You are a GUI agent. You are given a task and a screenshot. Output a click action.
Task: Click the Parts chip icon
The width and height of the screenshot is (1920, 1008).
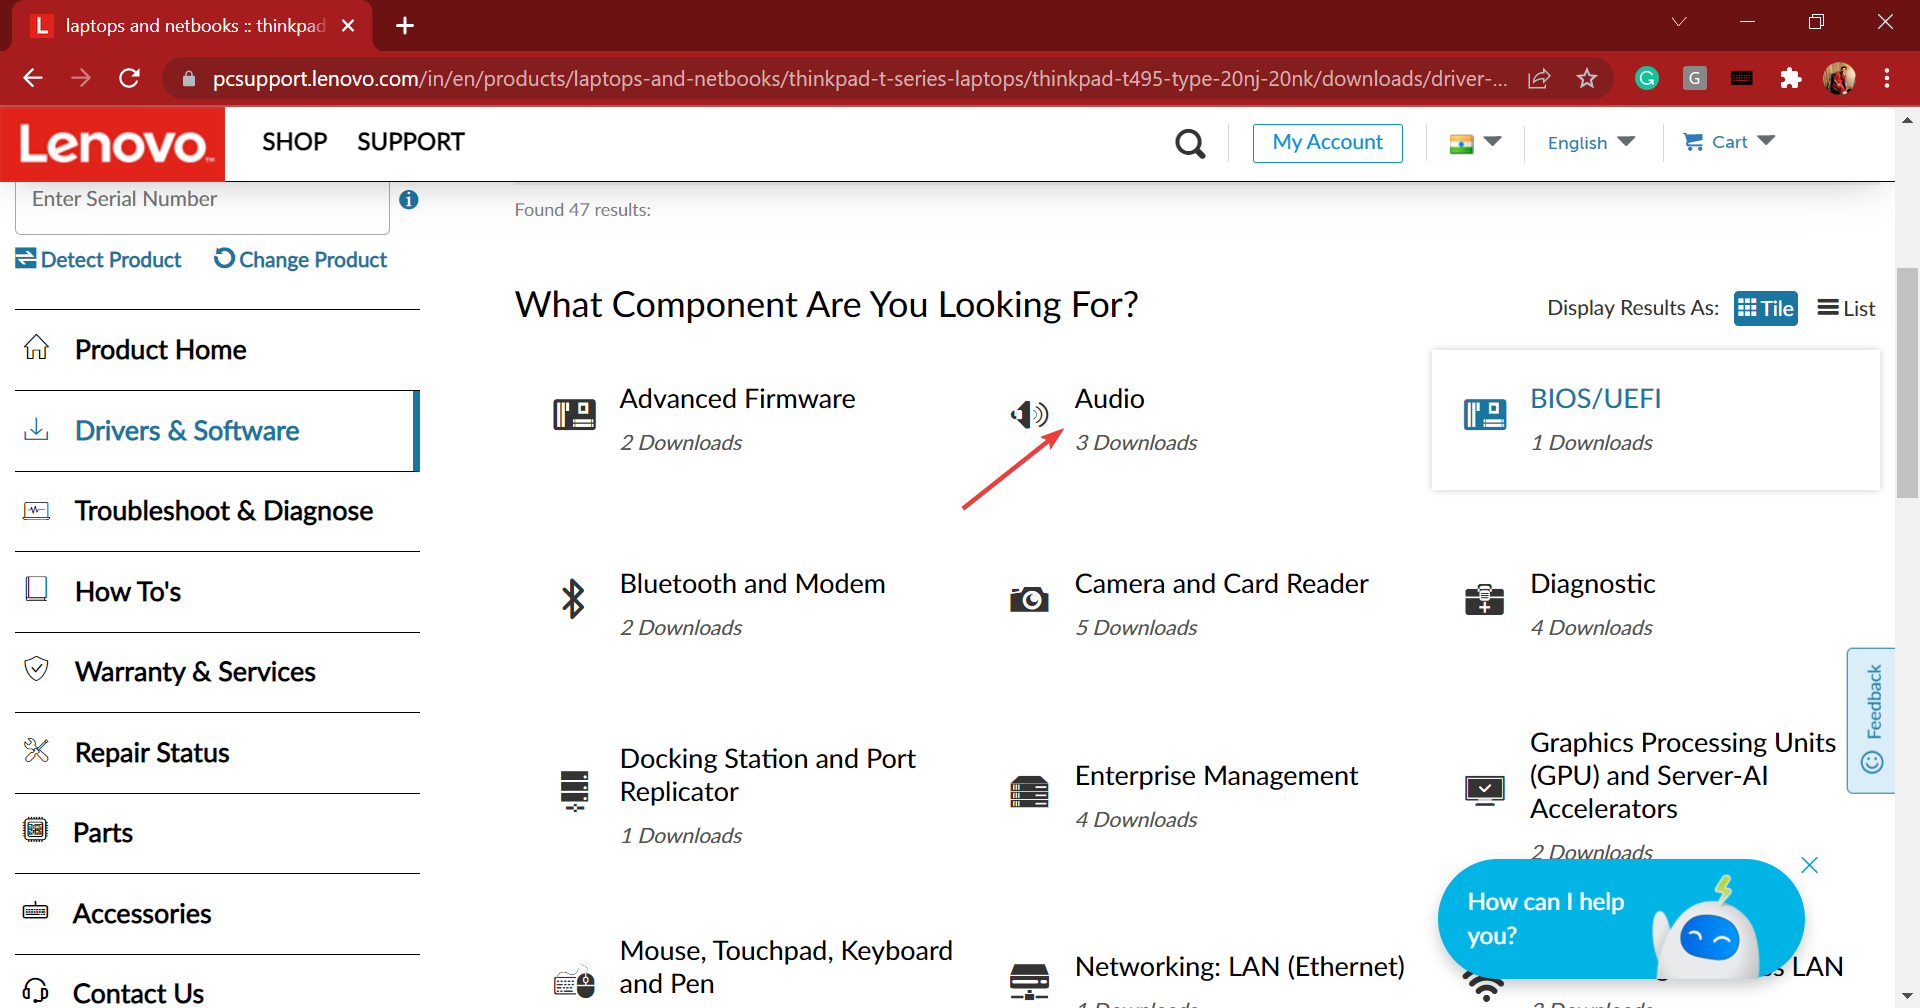point(36,830)
